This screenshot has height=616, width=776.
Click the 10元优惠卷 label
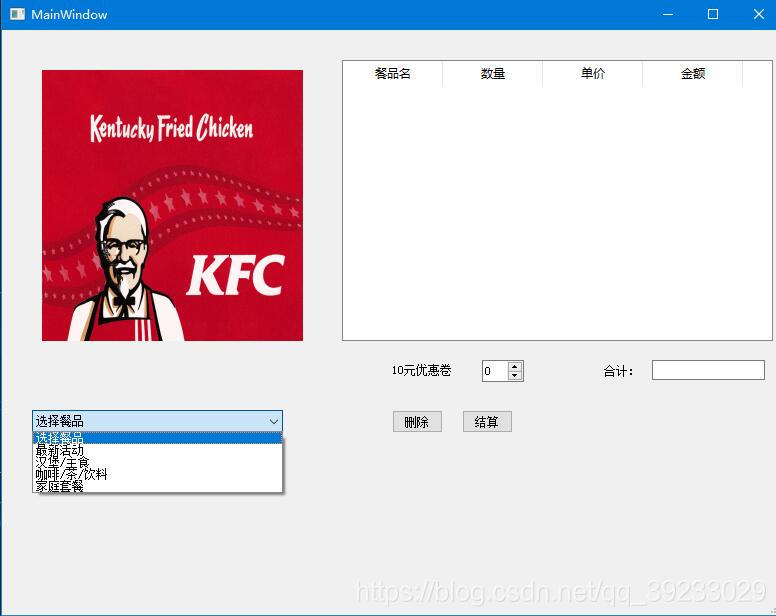[421, 370]
